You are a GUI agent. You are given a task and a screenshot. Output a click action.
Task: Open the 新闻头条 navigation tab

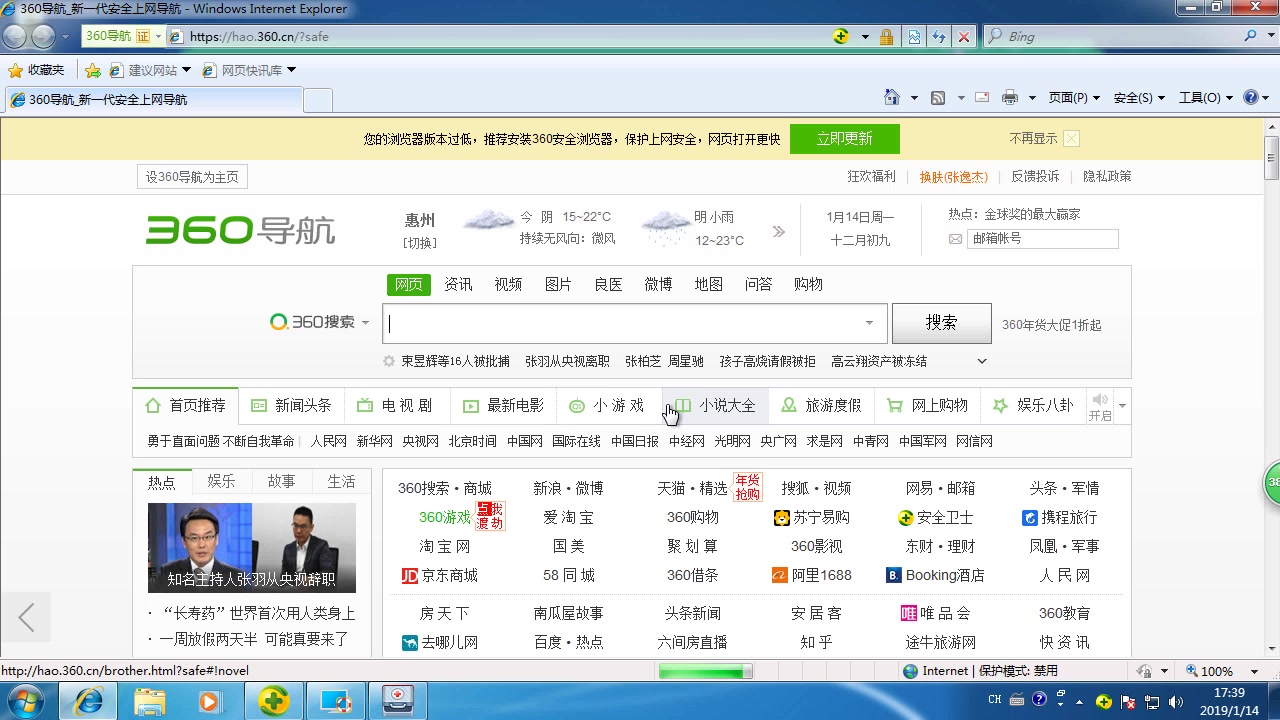[291, 406]
